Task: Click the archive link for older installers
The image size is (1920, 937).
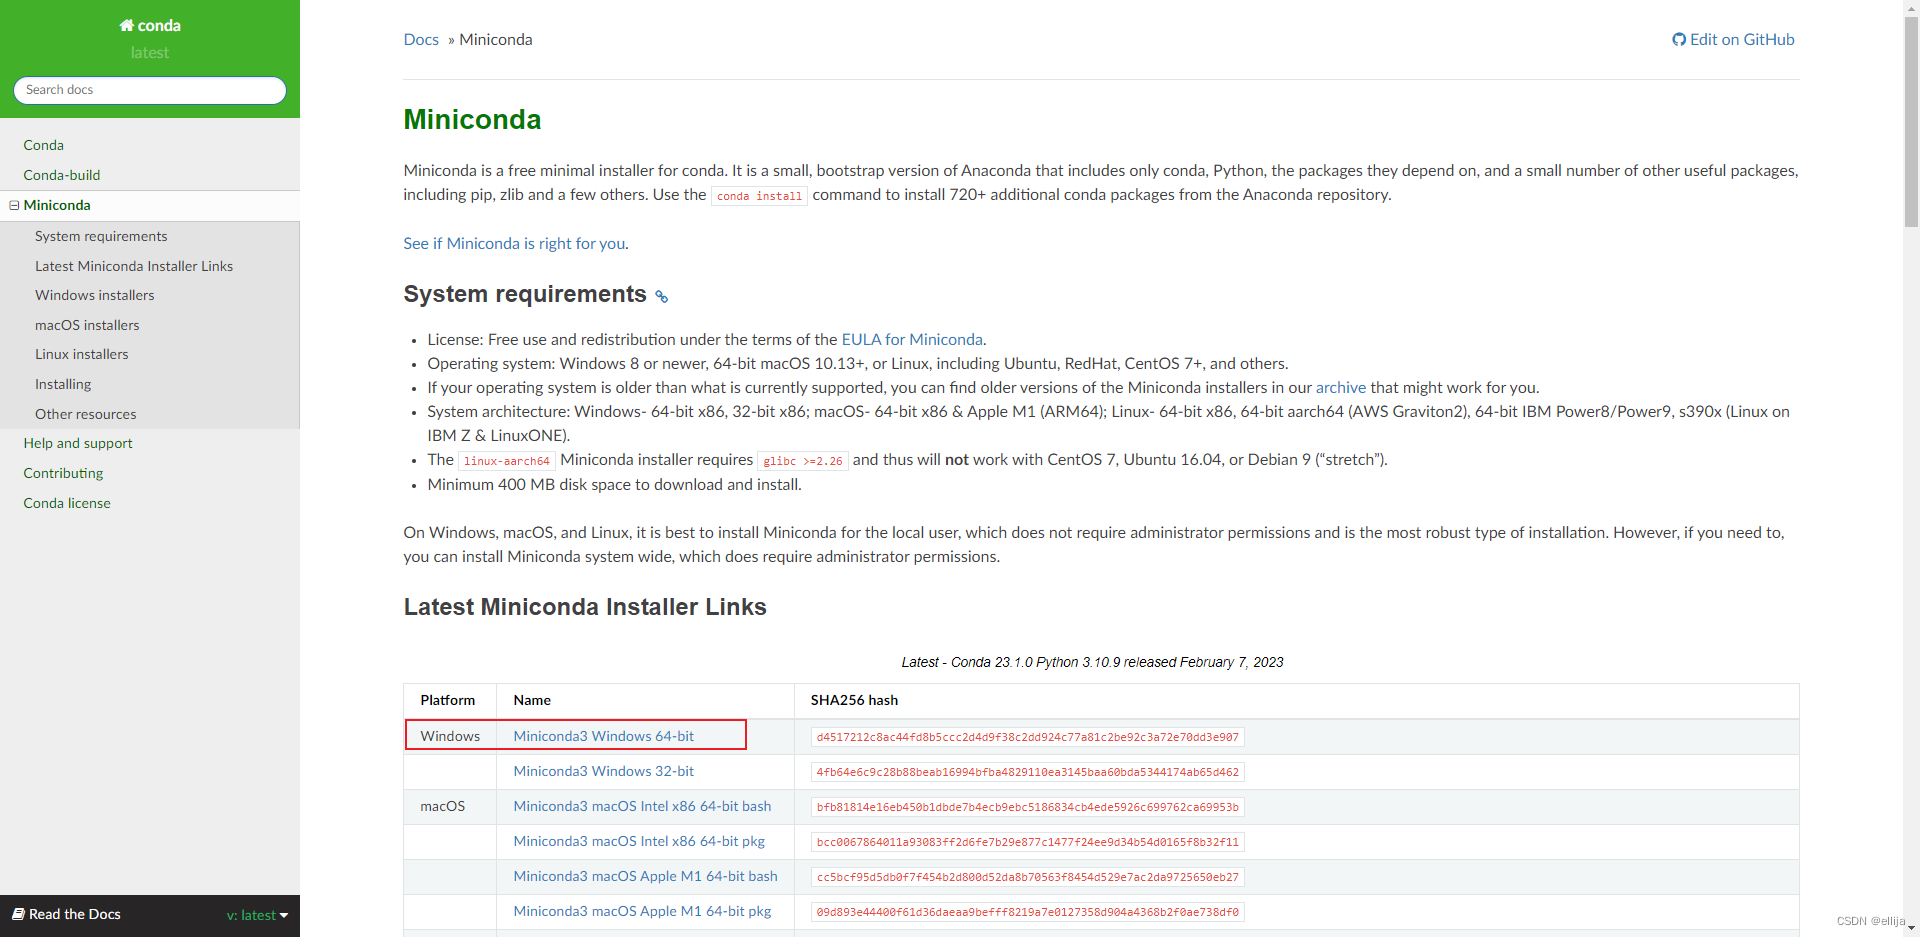Action: pyautogui.click(x=1340, y=388)
